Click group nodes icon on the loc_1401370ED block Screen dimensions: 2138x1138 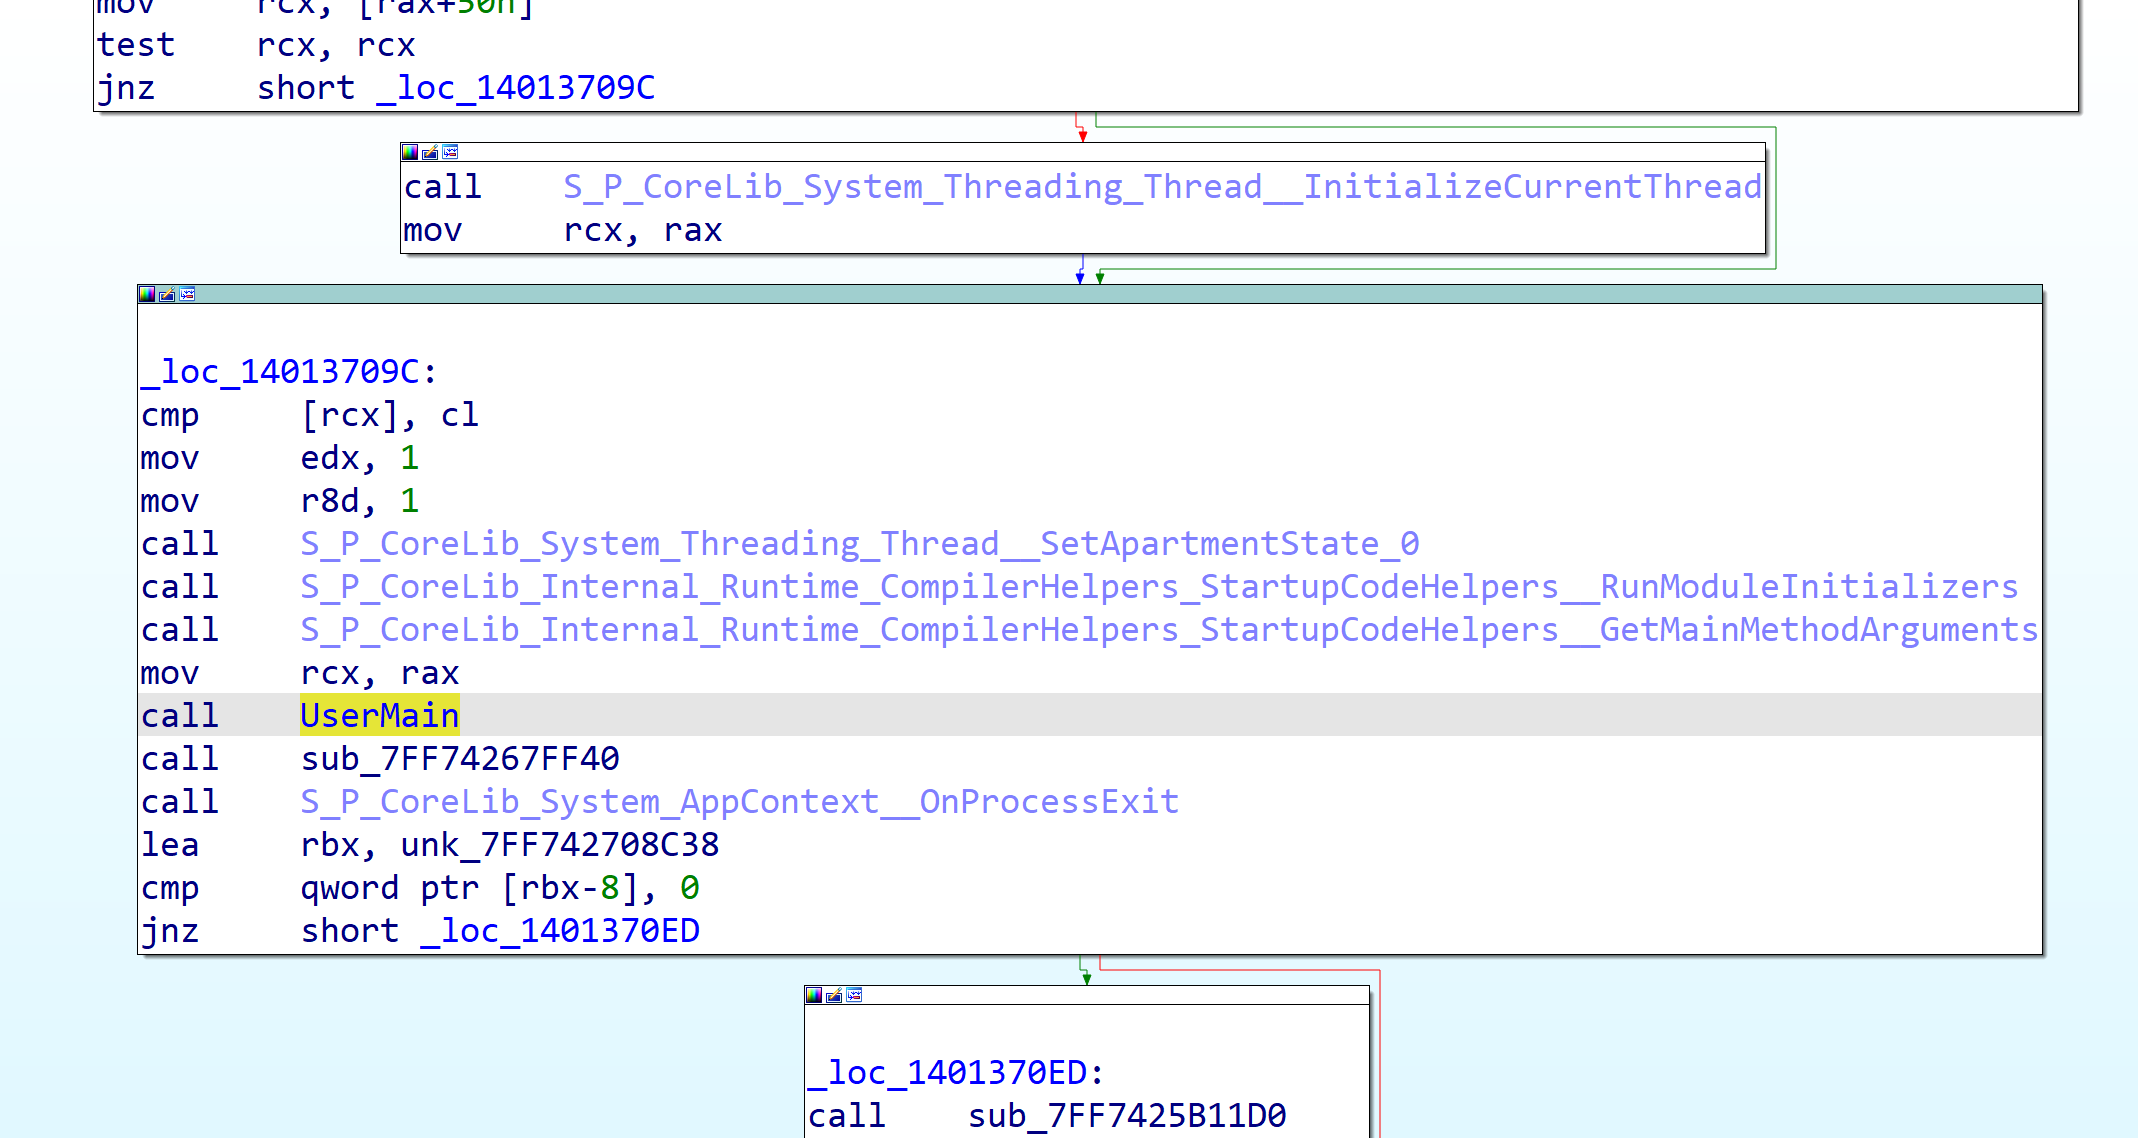click(854, 995)
